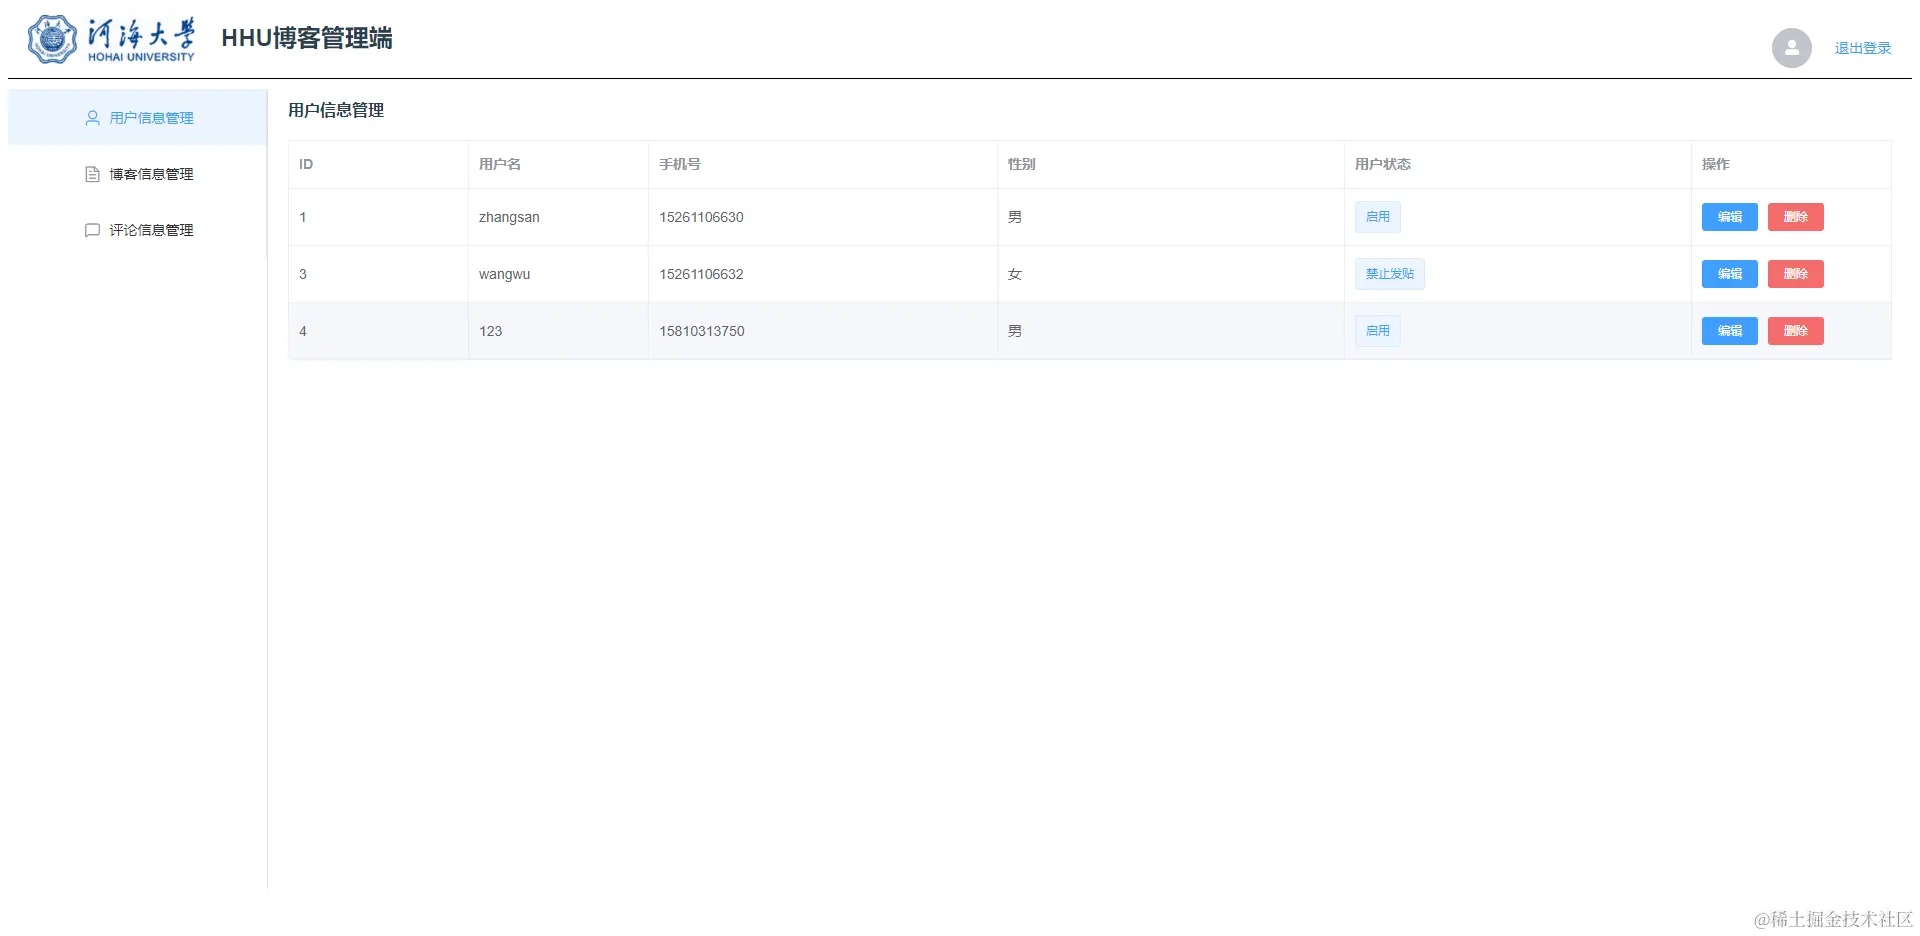Screen dimensions: 1920x936
Task: Edit user wangwu with 编辑 button
Action: [x=1729, y=274]
